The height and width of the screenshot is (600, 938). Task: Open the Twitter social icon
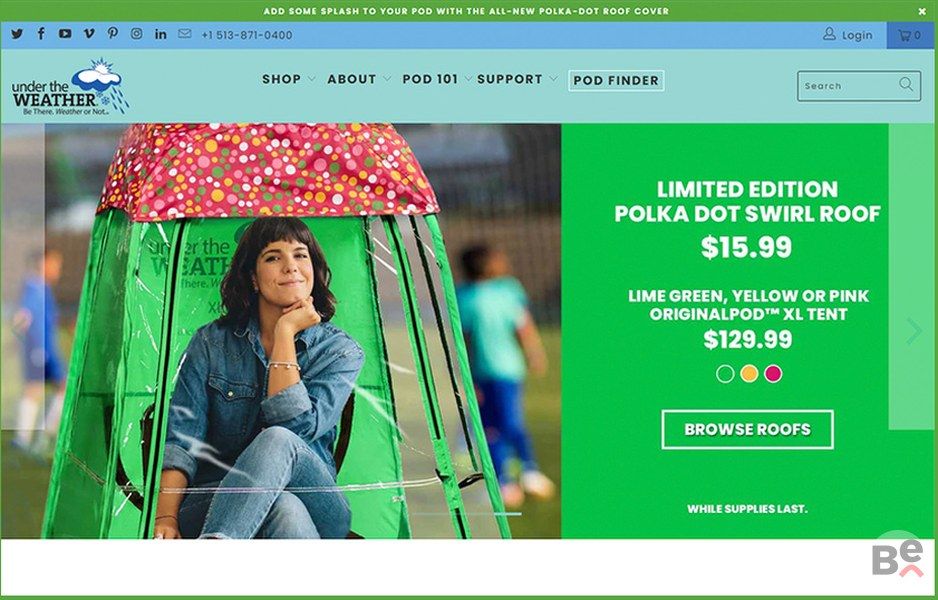[x=17, y=34]
